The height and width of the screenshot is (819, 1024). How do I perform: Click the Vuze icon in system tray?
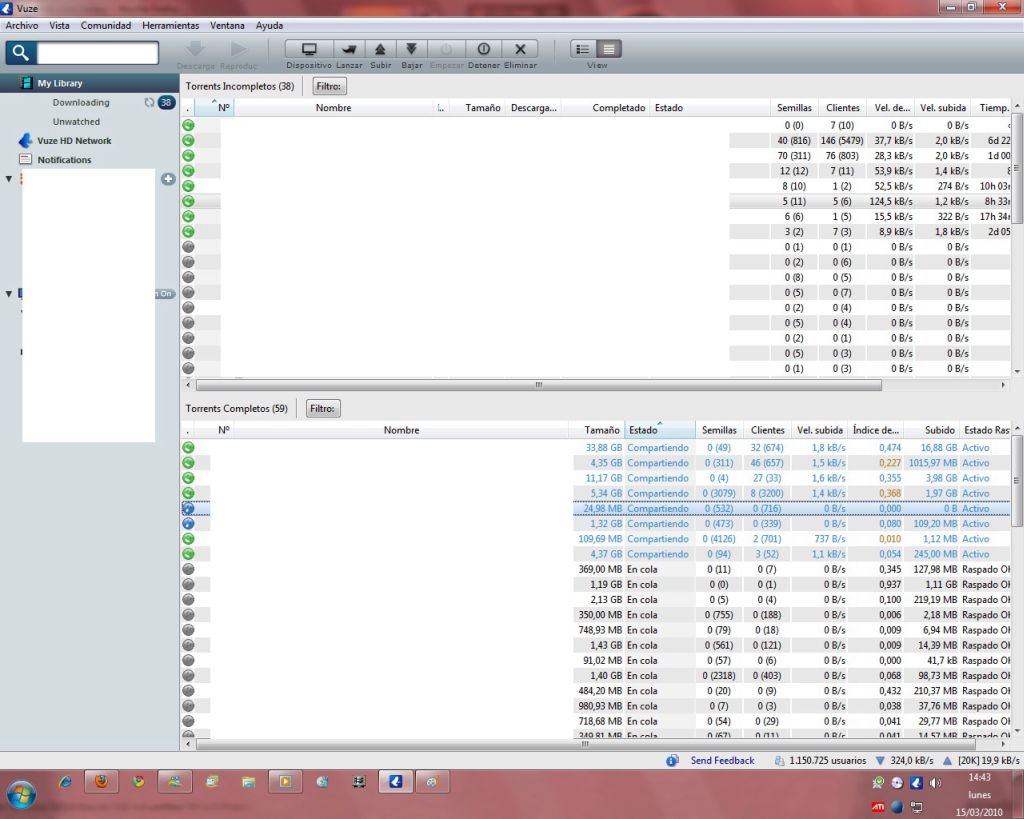tap(916, 783)
